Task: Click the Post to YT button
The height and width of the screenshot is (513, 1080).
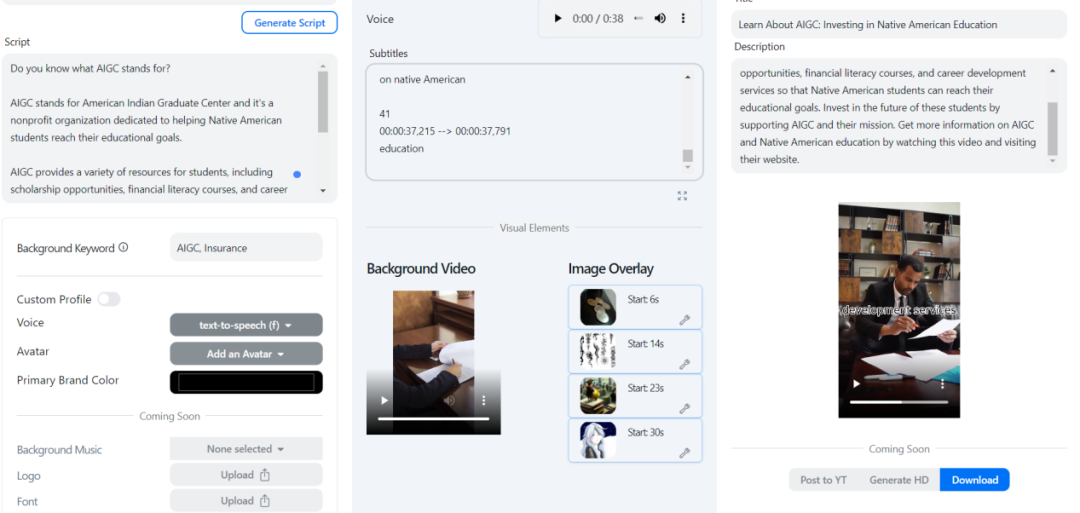Action: point(823,480)
